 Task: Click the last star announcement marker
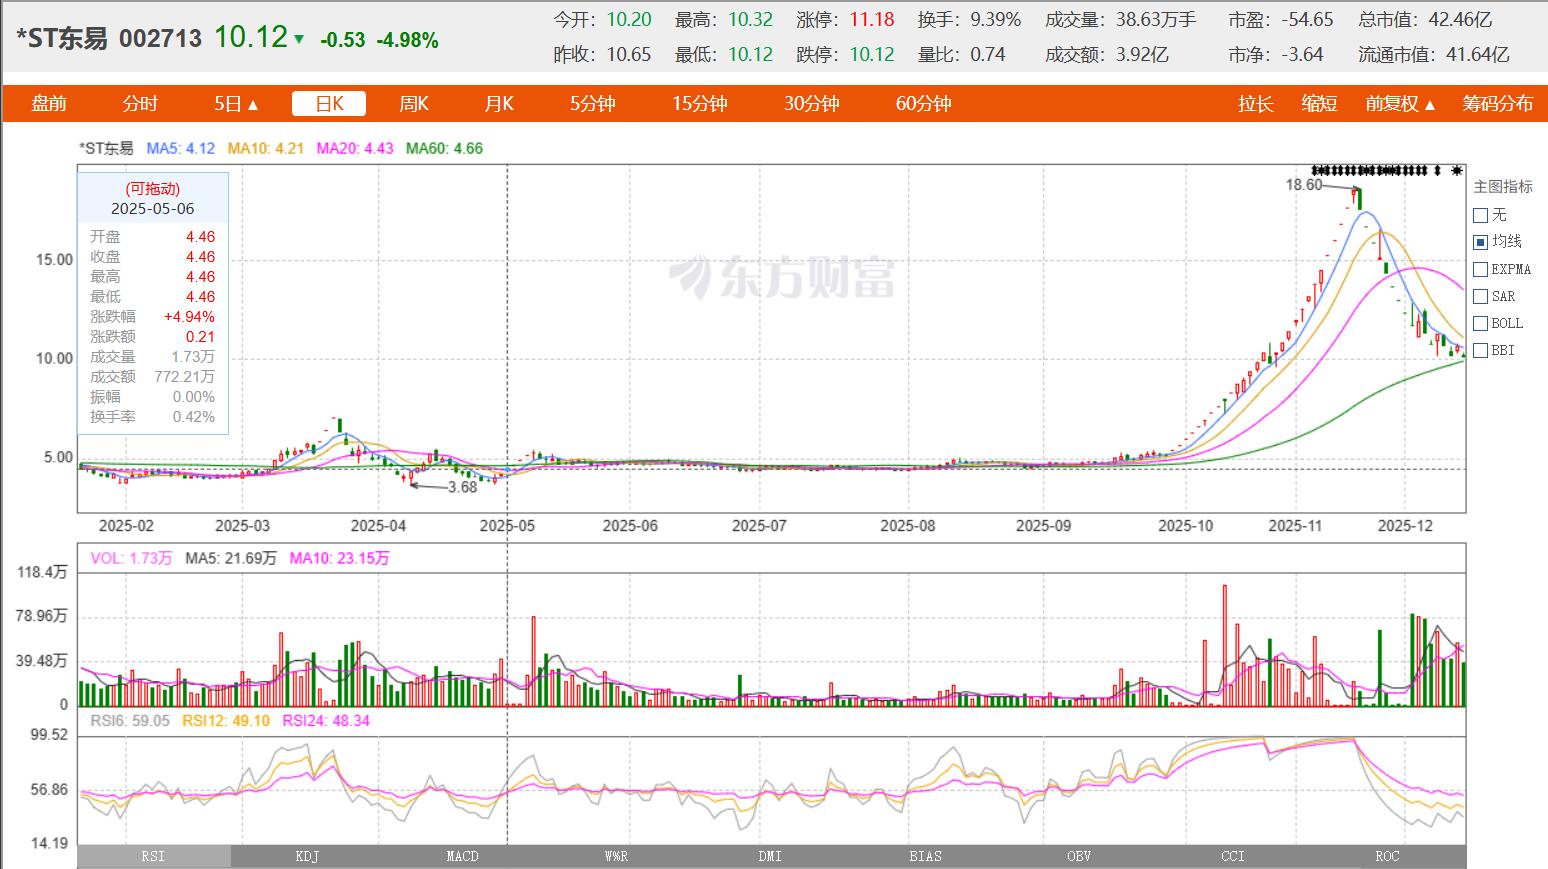1457,170
